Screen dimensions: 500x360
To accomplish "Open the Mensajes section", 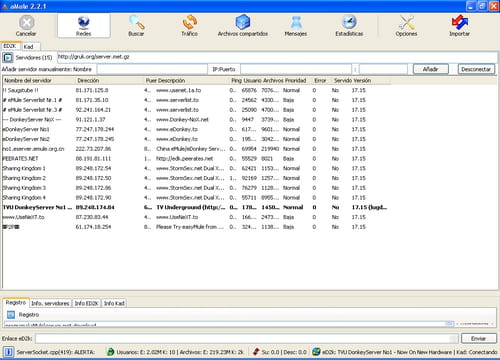I will 296,26.
